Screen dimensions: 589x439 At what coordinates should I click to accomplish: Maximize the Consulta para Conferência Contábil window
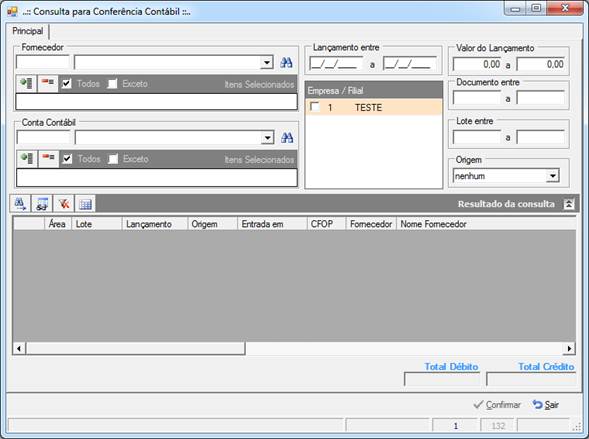pos(536,8)
